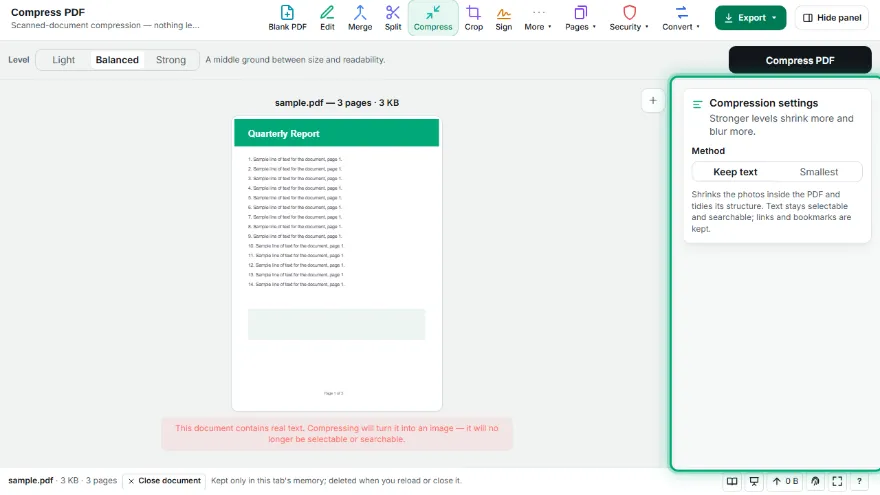880x495 pixels.
Task: Select the Compress tool
Action: [x=433, y=18]
